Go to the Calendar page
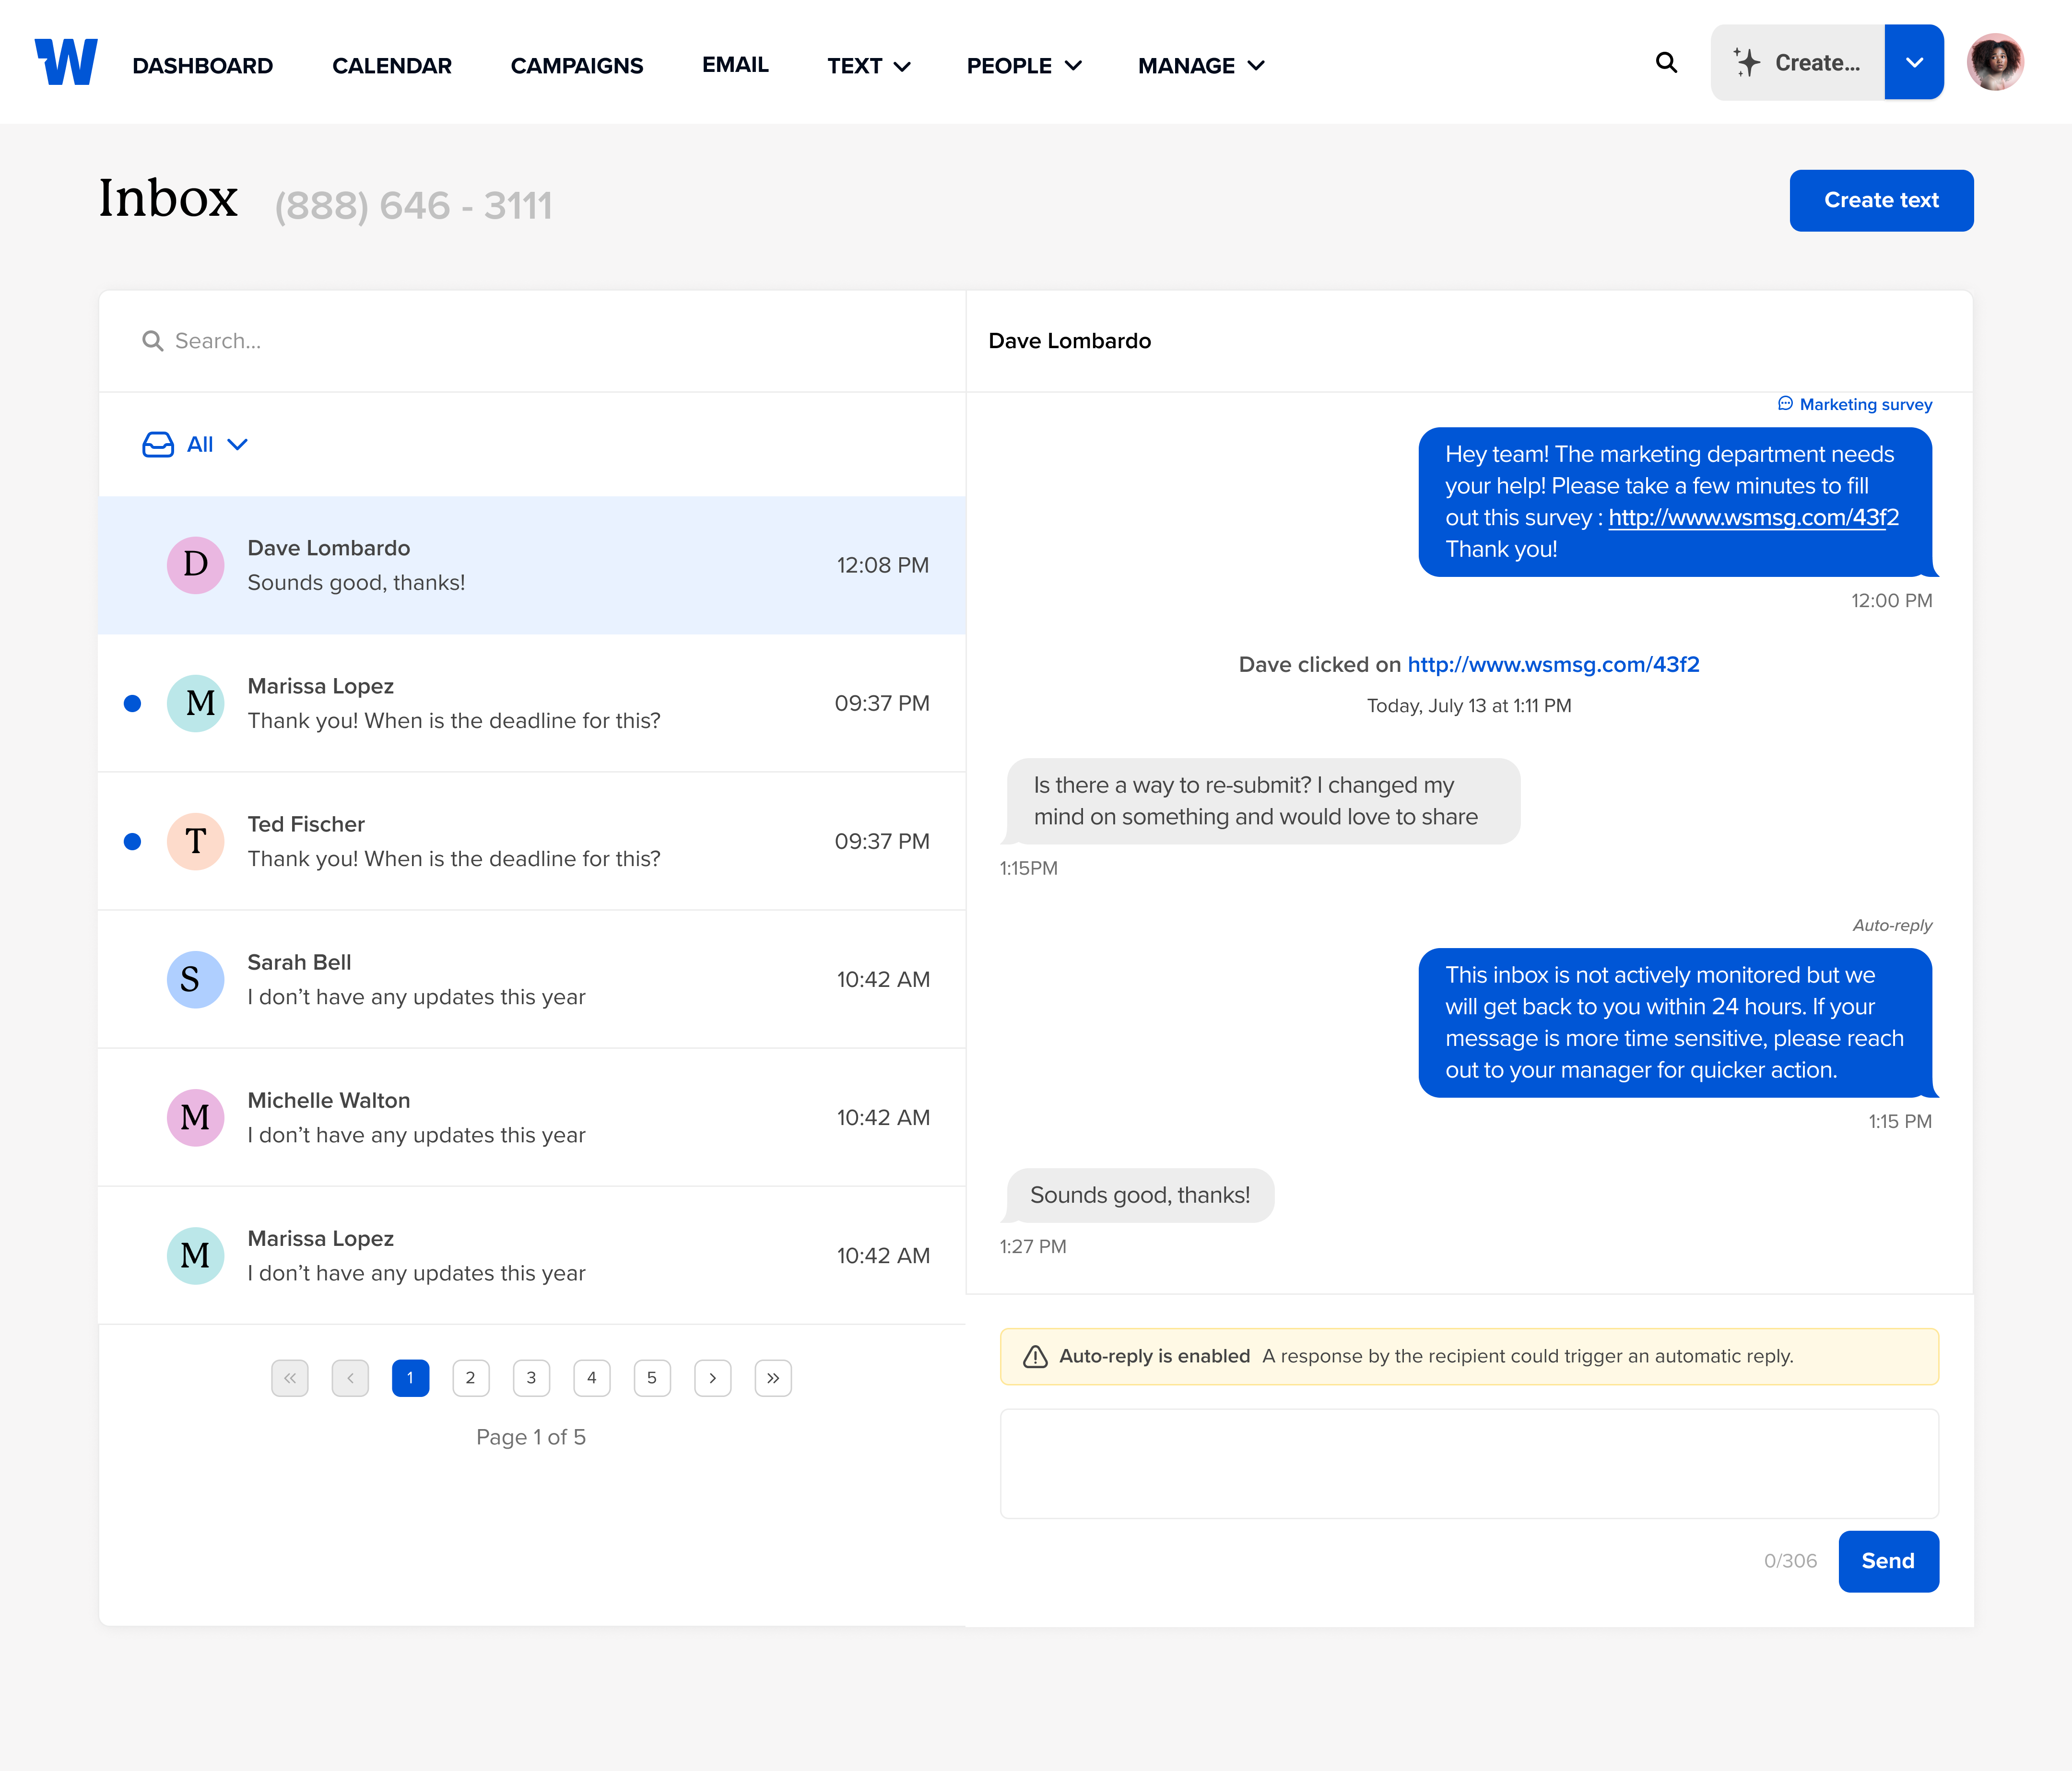This screenshot has height=1771, width=2072. (392, 65)
